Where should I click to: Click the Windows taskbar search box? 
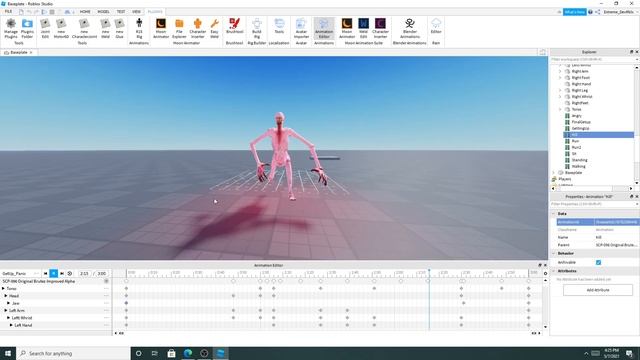73,353
